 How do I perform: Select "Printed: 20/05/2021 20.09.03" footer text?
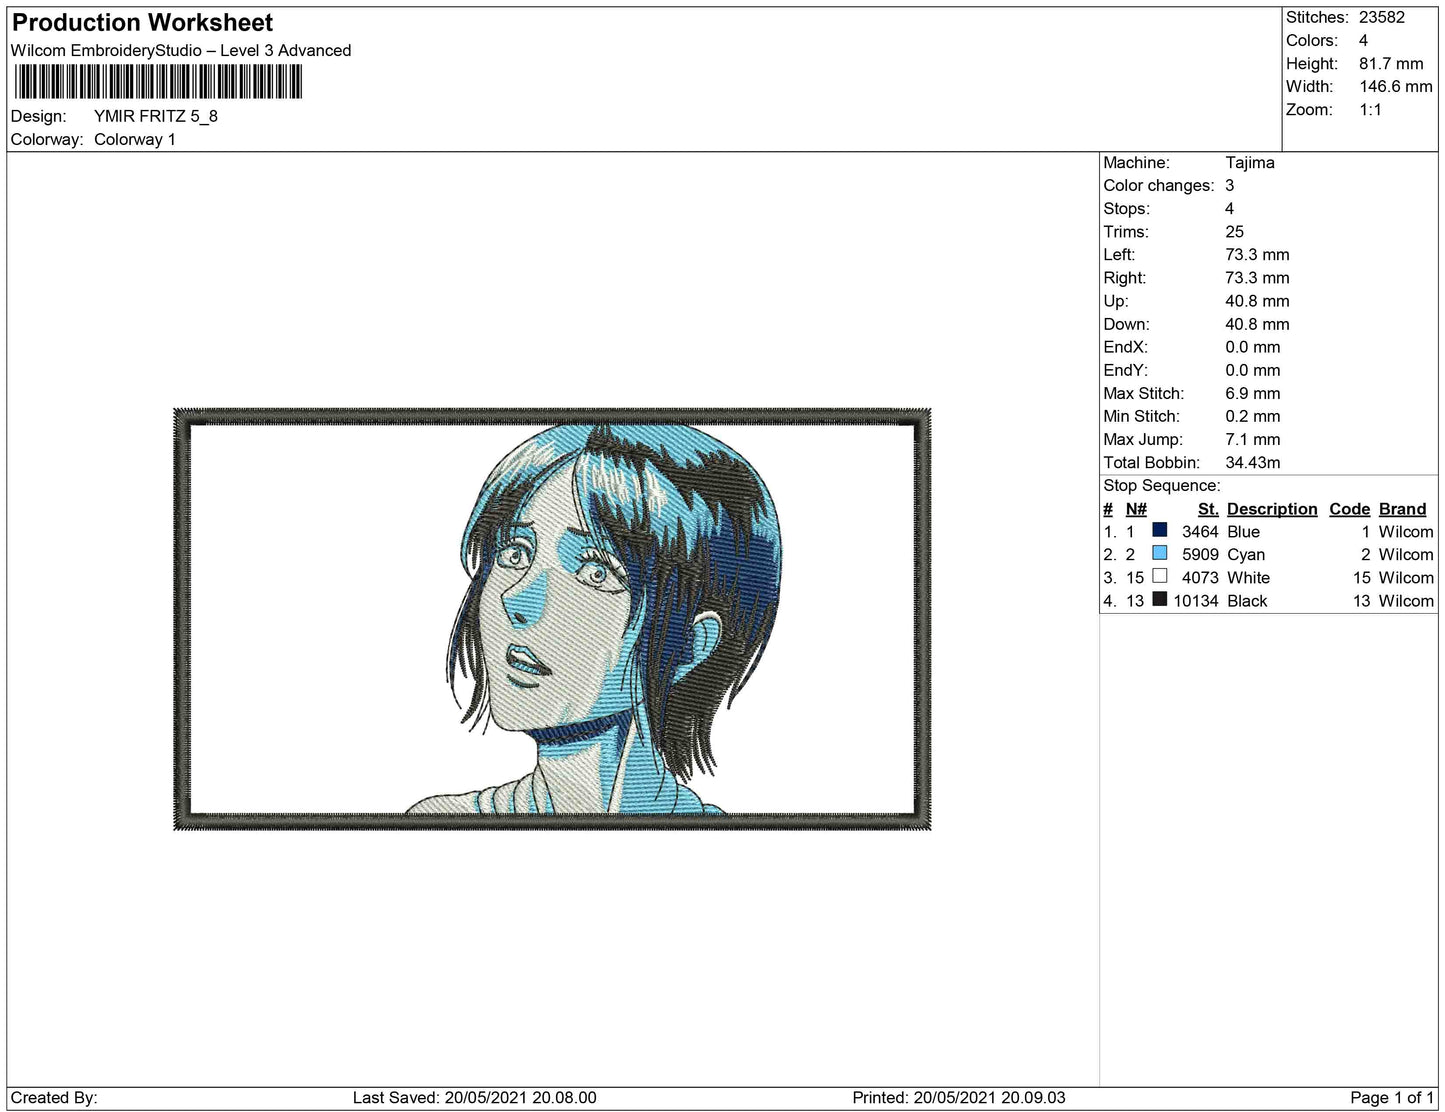959,1097
